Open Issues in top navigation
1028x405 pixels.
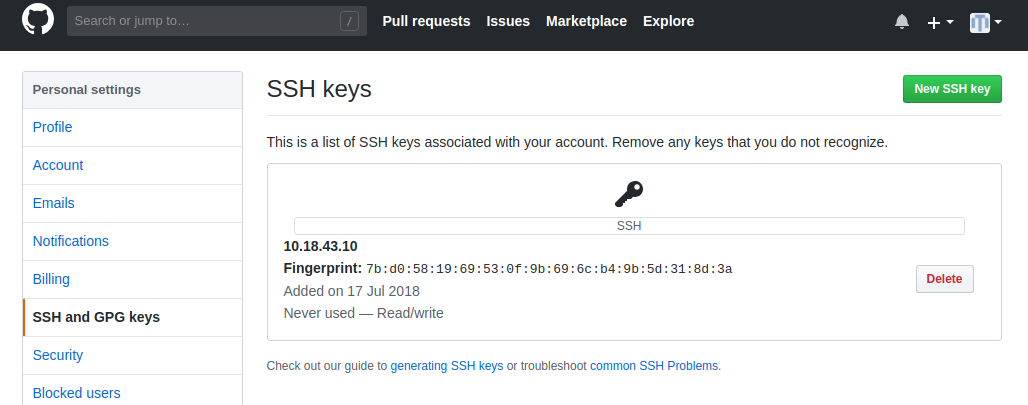point(508,21)
